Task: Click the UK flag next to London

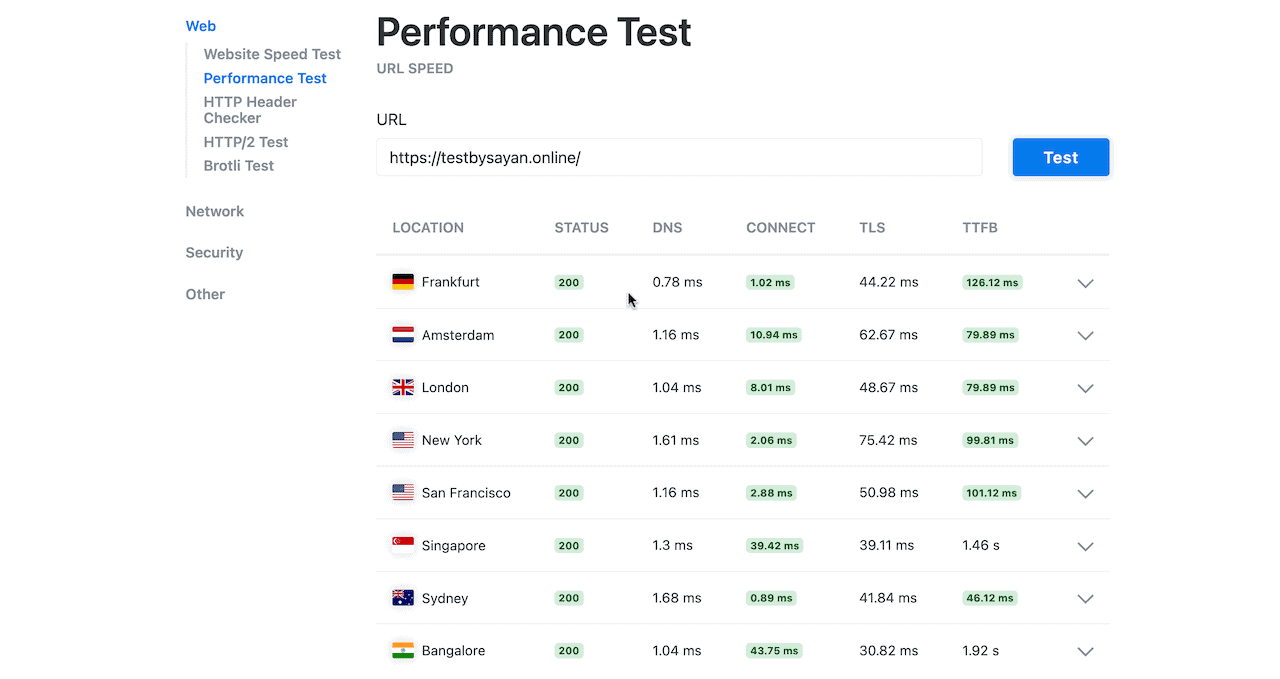Action: (403, 387)
